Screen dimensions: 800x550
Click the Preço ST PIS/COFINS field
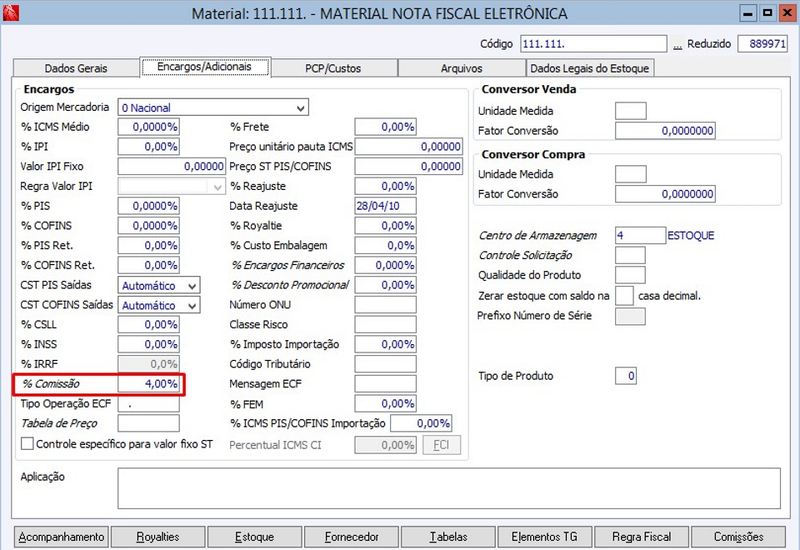click(x=409, y=166)
